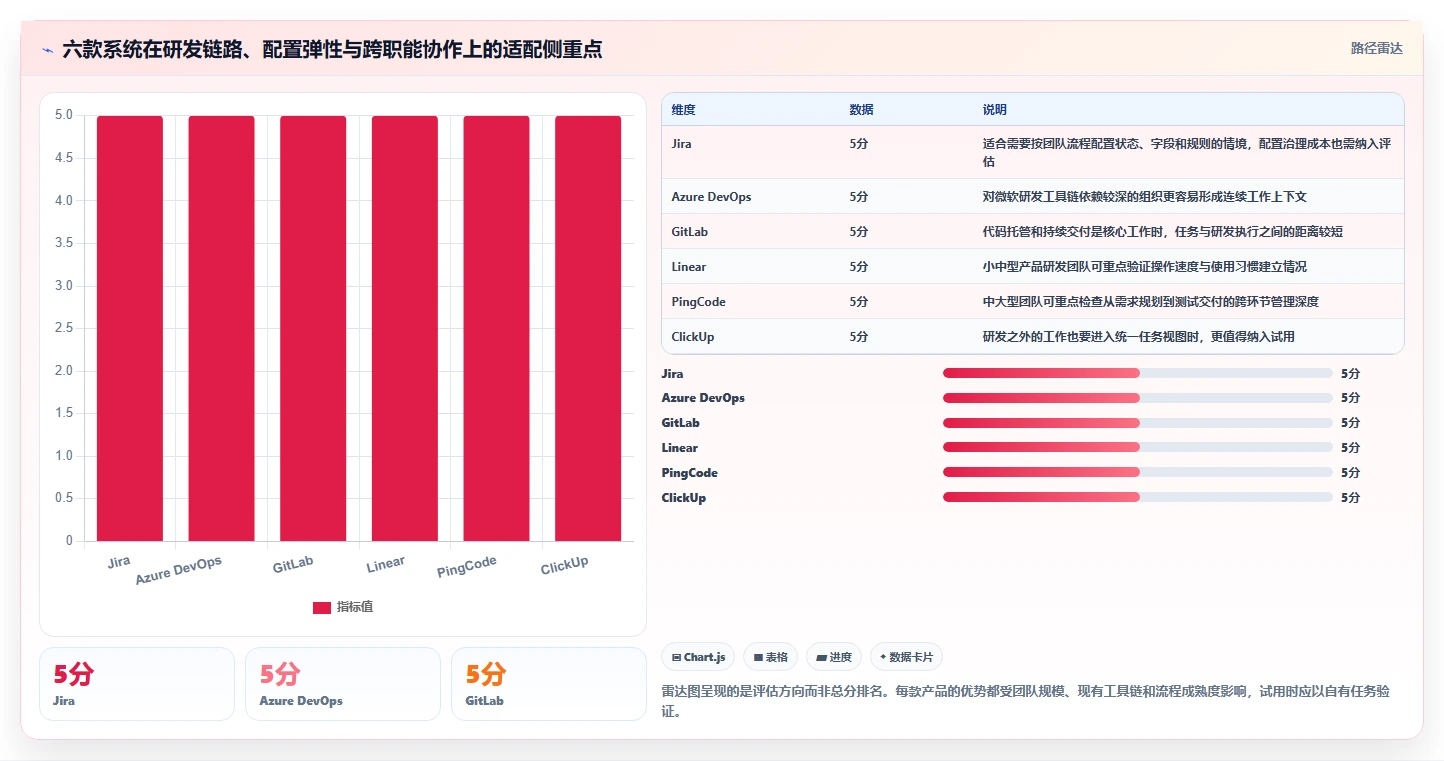
Task: Select the PingCode bar in the chart
Action: tap(496, 328)
